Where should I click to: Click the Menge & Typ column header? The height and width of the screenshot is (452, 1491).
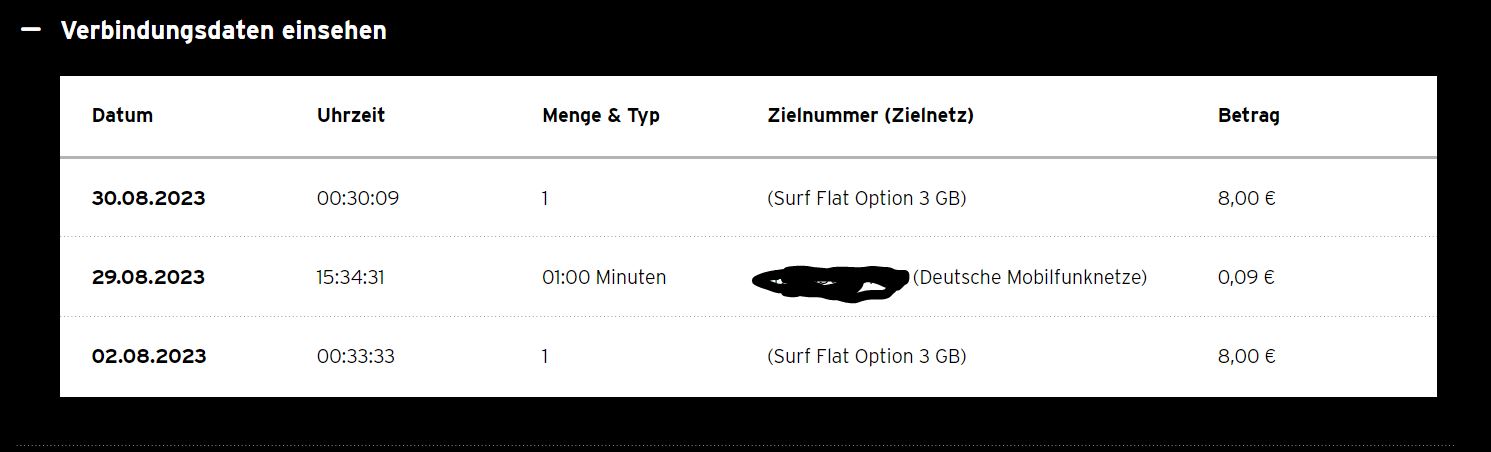[601, 115]
